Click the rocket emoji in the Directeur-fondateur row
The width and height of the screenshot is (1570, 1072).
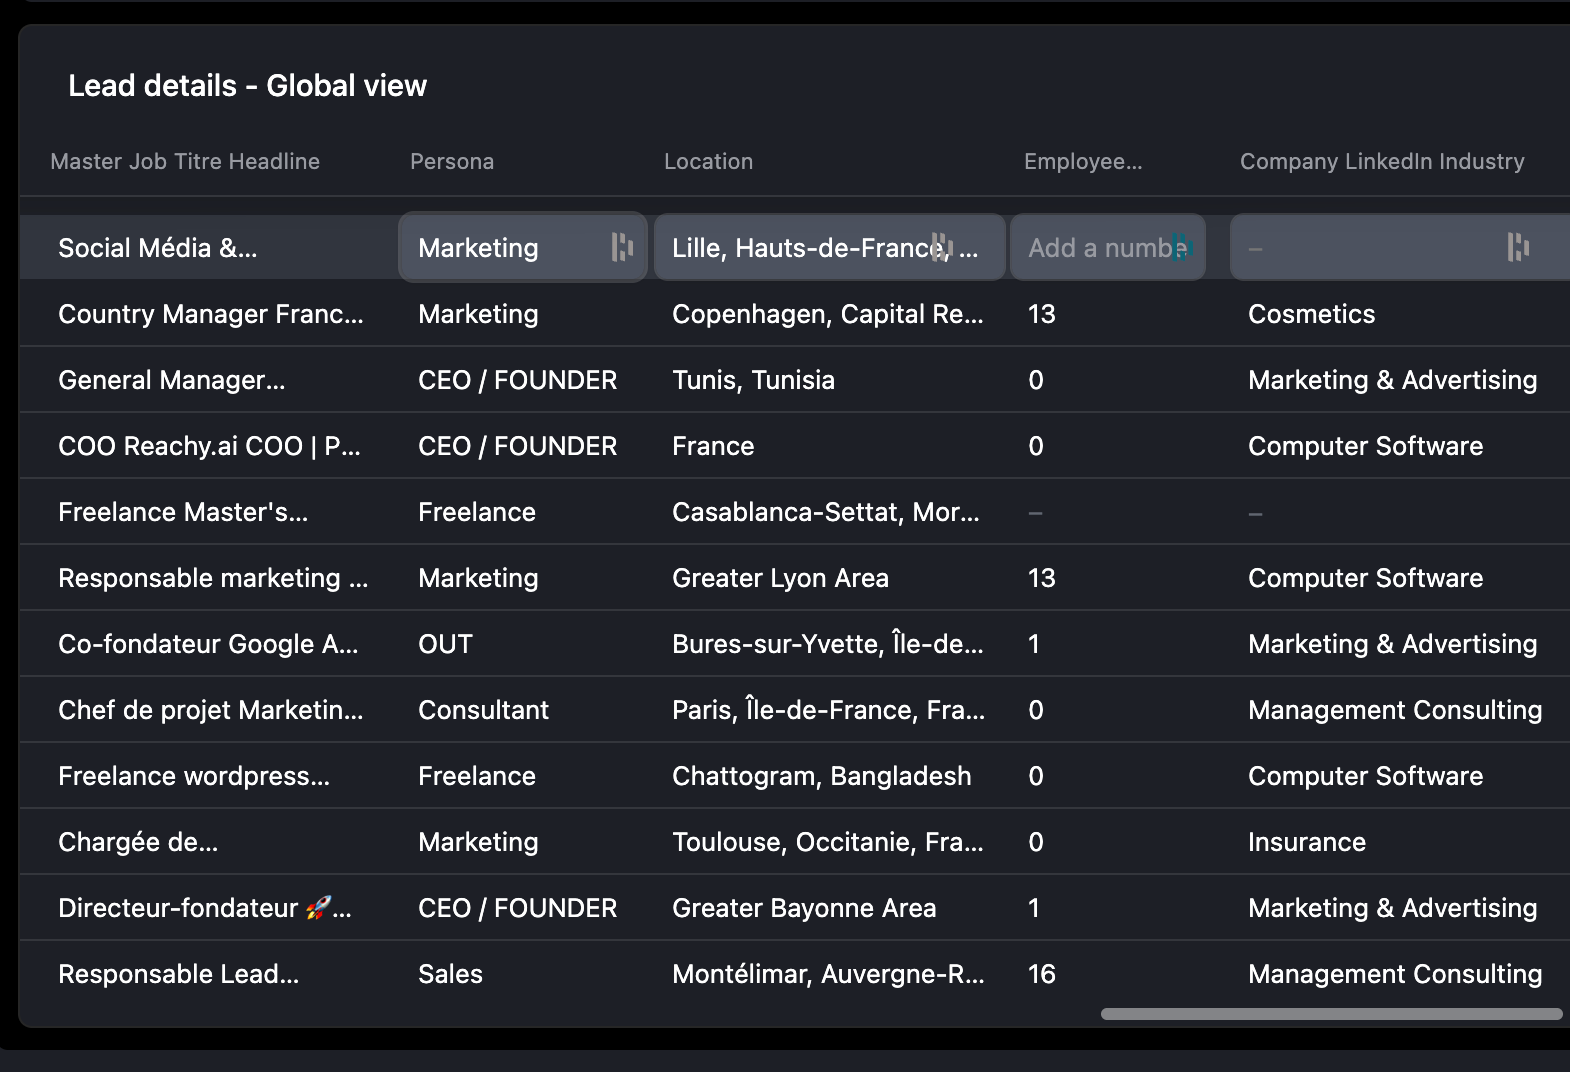click(318, 908)
